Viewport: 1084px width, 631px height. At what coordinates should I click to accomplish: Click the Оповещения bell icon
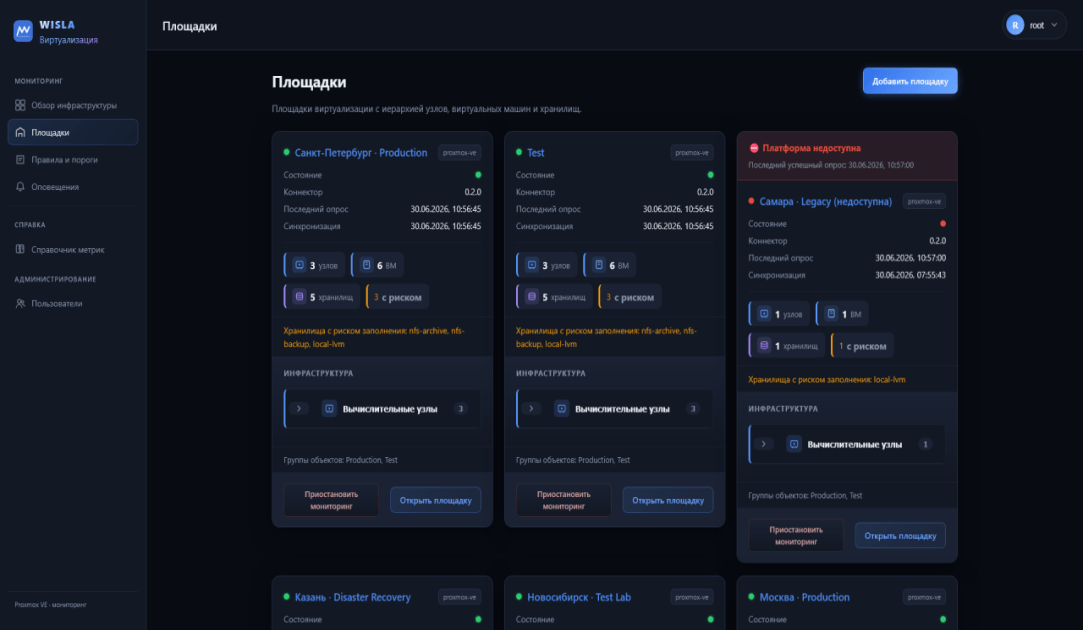coord(20,187)
